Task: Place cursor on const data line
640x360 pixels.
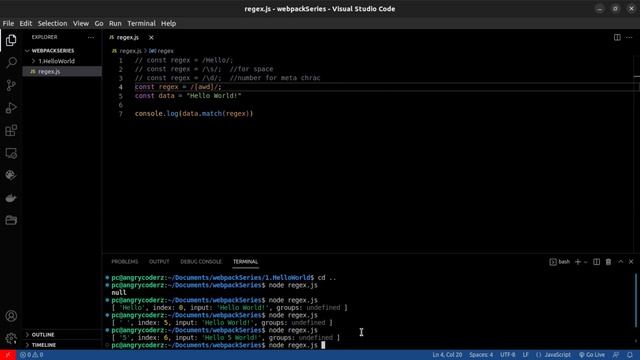Action: 188,96
